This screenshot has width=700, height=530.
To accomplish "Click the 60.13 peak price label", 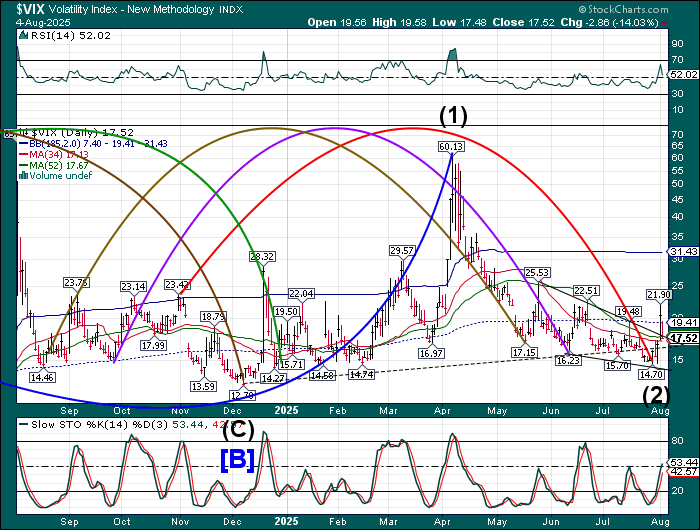I will pyautogui.click(x=452, y=146).
